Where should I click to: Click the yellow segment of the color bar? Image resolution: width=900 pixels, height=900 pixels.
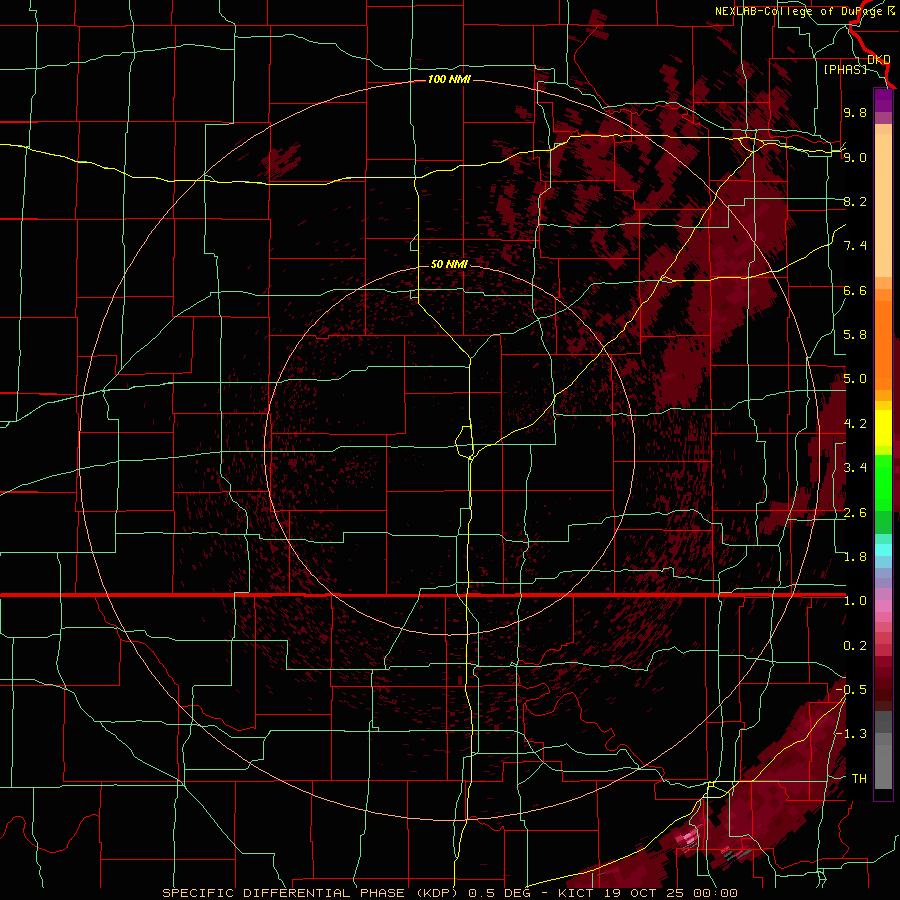(883, 429)
